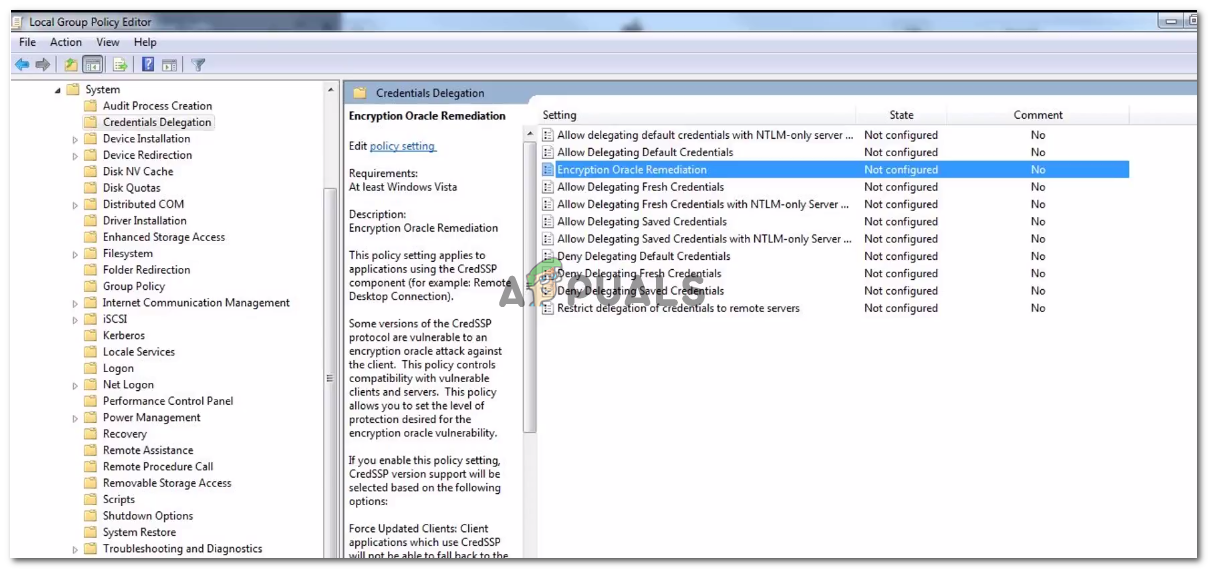Screen dimensions: 1208x569
Task: Open the Action menu
Action: tap(66, 42)
